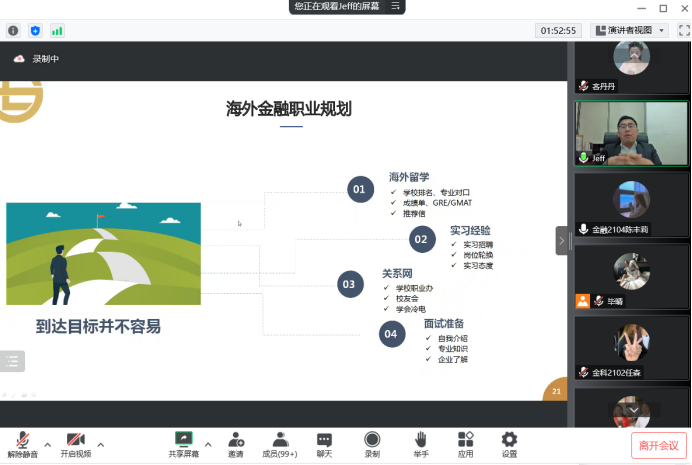Select Jeff's video thumbnail

(x=631, y=133)
